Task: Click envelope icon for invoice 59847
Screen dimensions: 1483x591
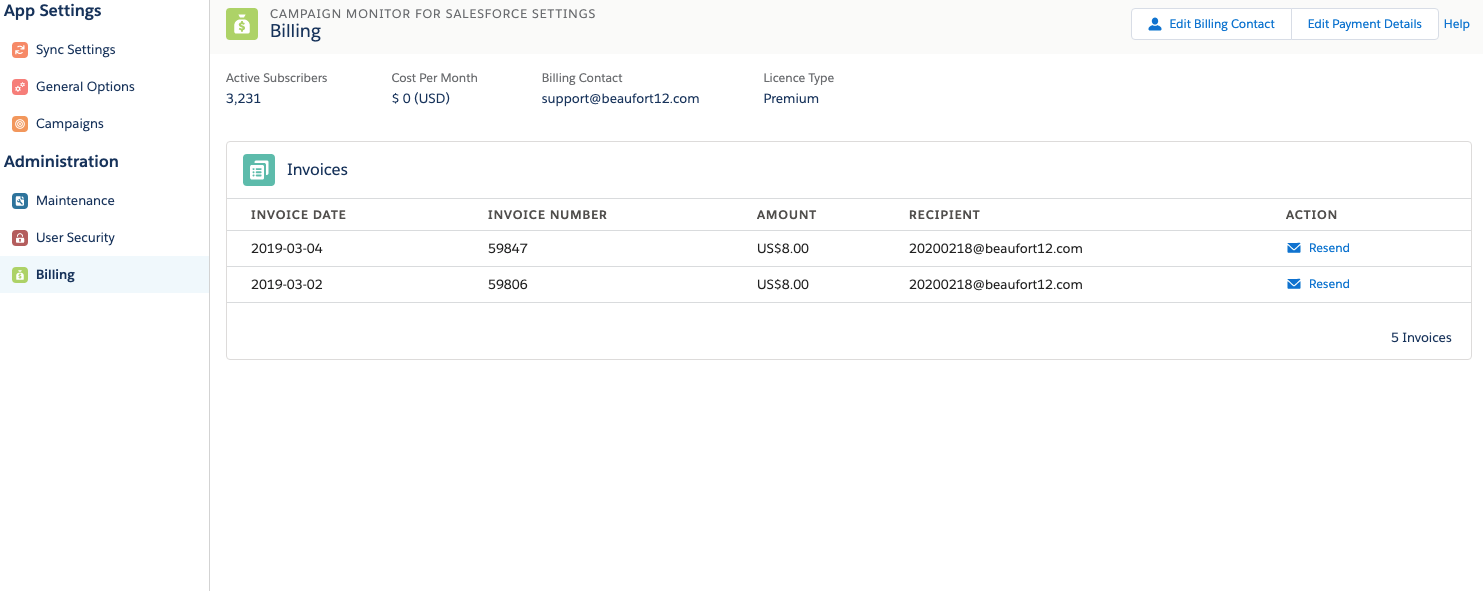Action: (1294, 248)
